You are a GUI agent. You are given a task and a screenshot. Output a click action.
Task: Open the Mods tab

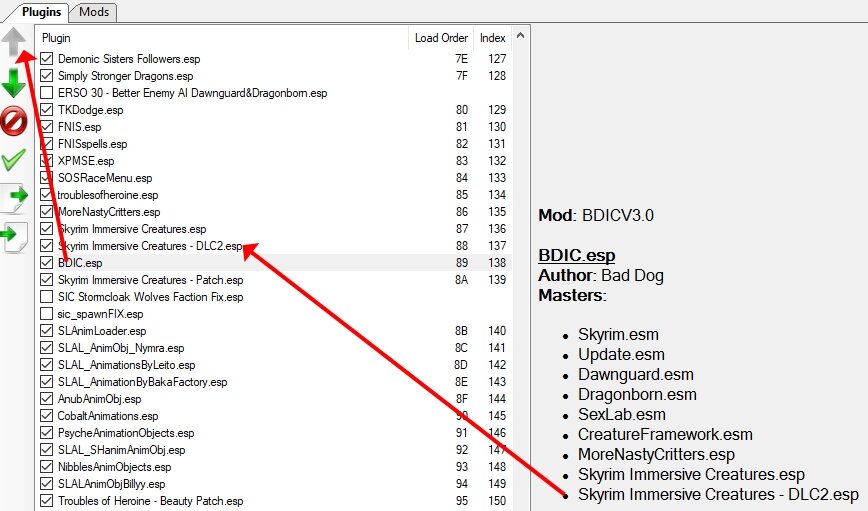[x=94, y=12]
